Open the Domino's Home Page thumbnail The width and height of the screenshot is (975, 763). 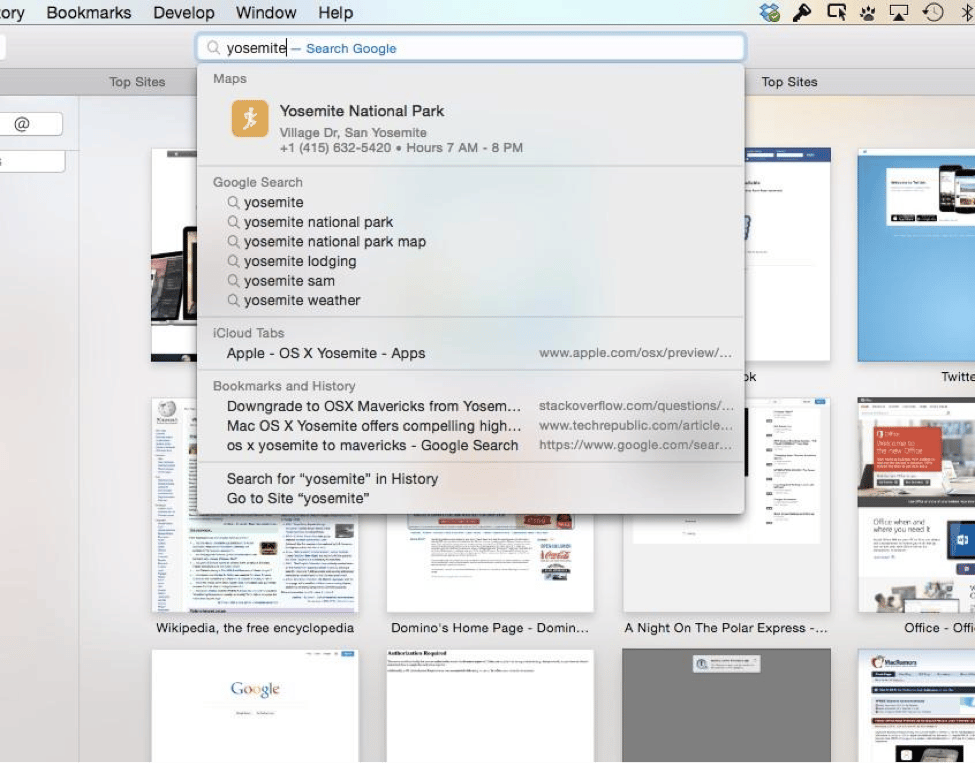coord(490,563)
